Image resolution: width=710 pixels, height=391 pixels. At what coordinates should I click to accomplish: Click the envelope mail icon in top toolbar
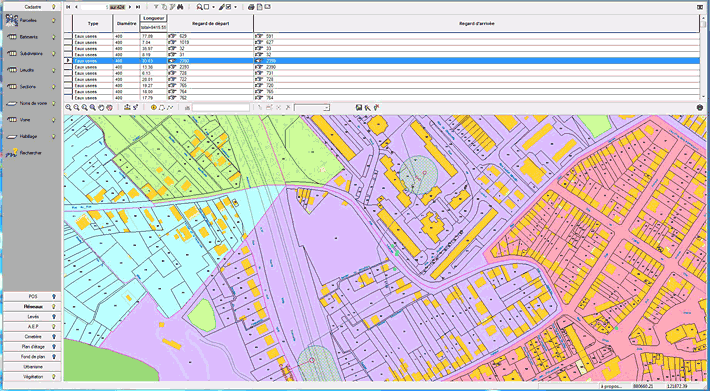[268, 7]
